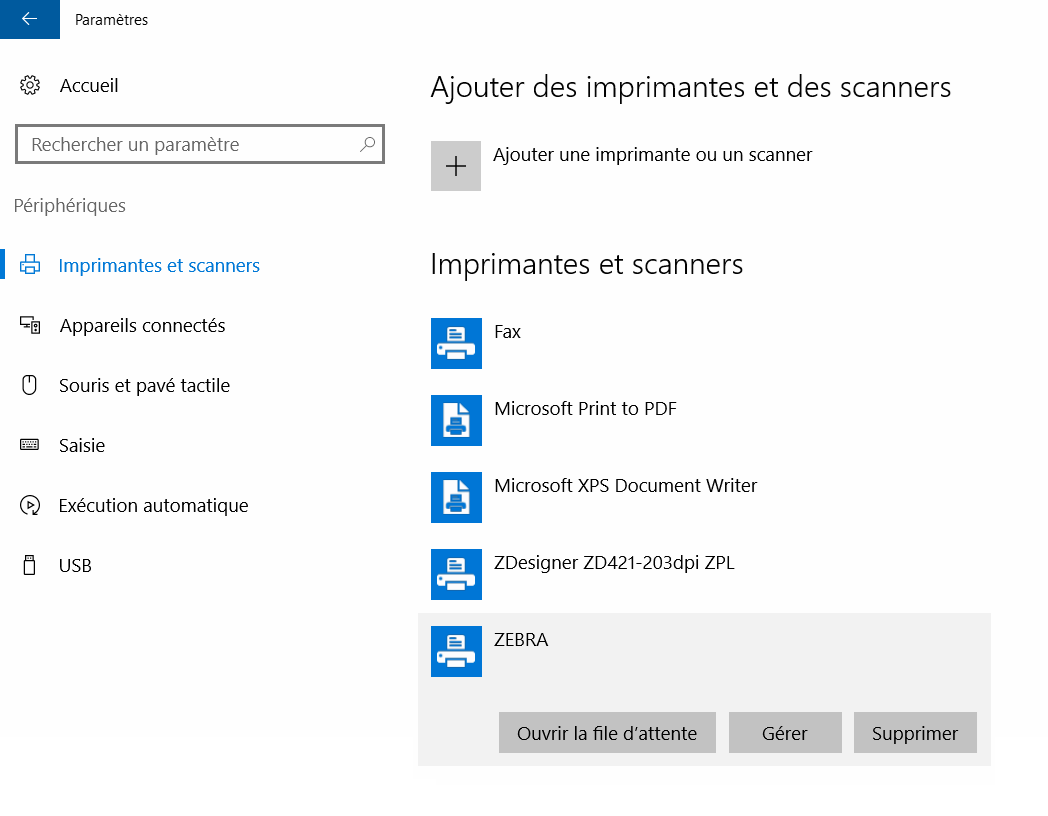This screenshot has width=1048, height=816.
Task: Click the ZDesigner ZD421 printer icon
Action: pos(456,574)
